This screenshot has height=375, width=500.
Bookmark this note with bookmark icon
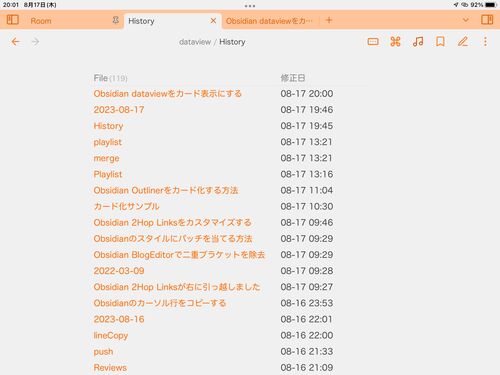tap(440, 42)
